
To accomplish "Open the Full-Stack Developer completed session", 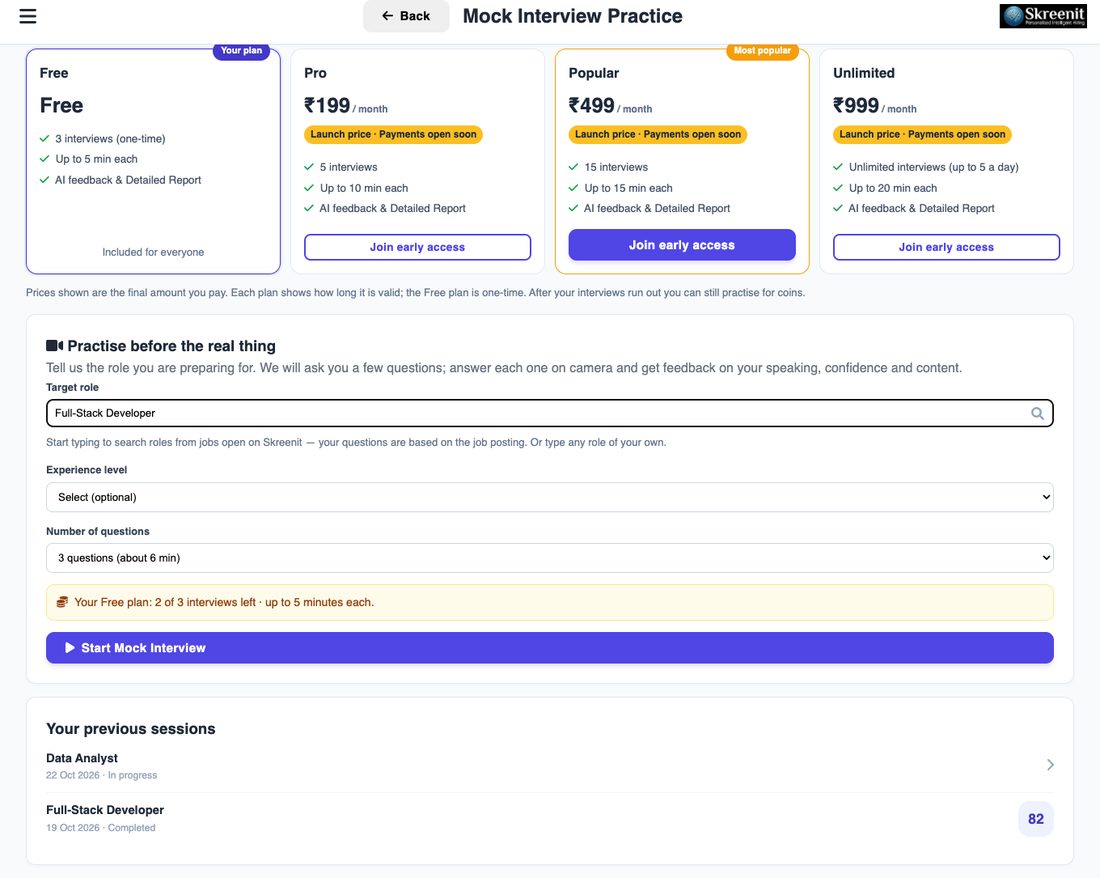I will pos(550,818).
